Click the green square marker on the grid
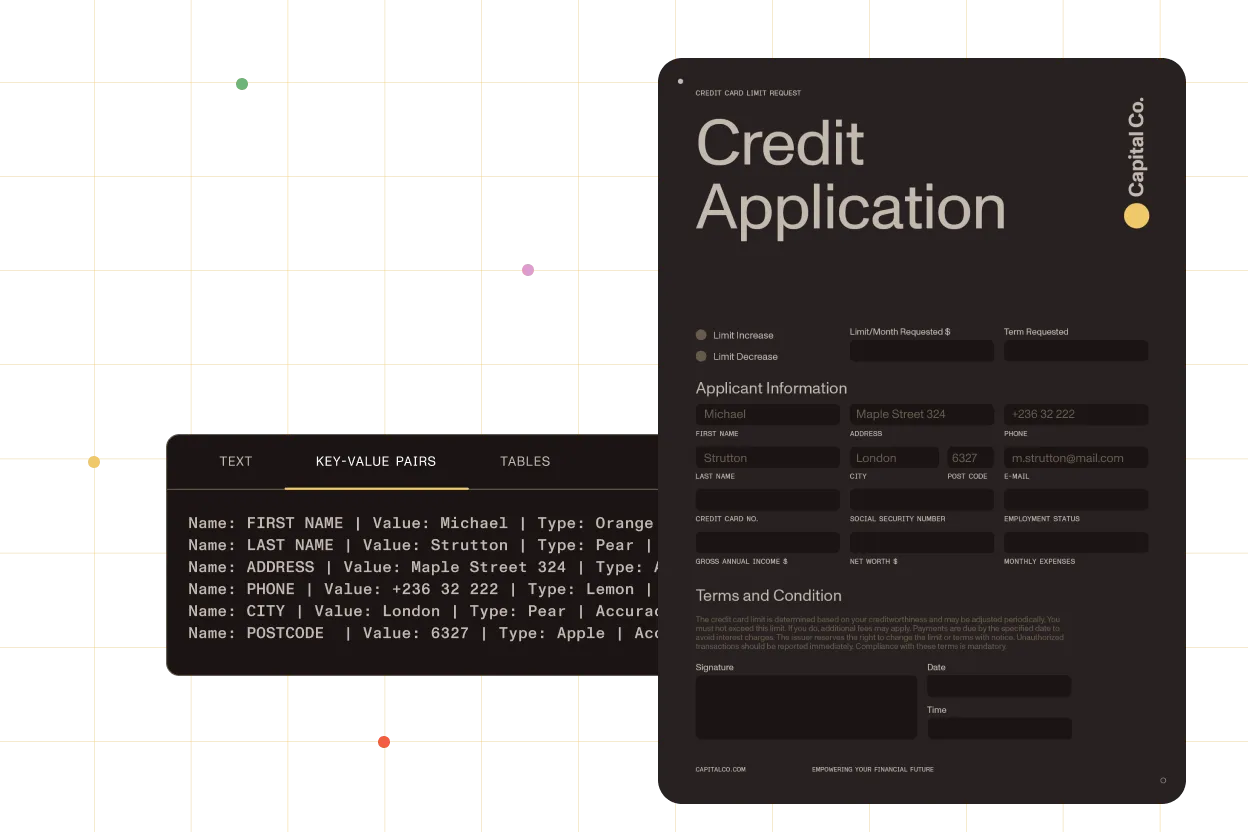Screen dimensions: 1248x832 click(x=240, y=84)
